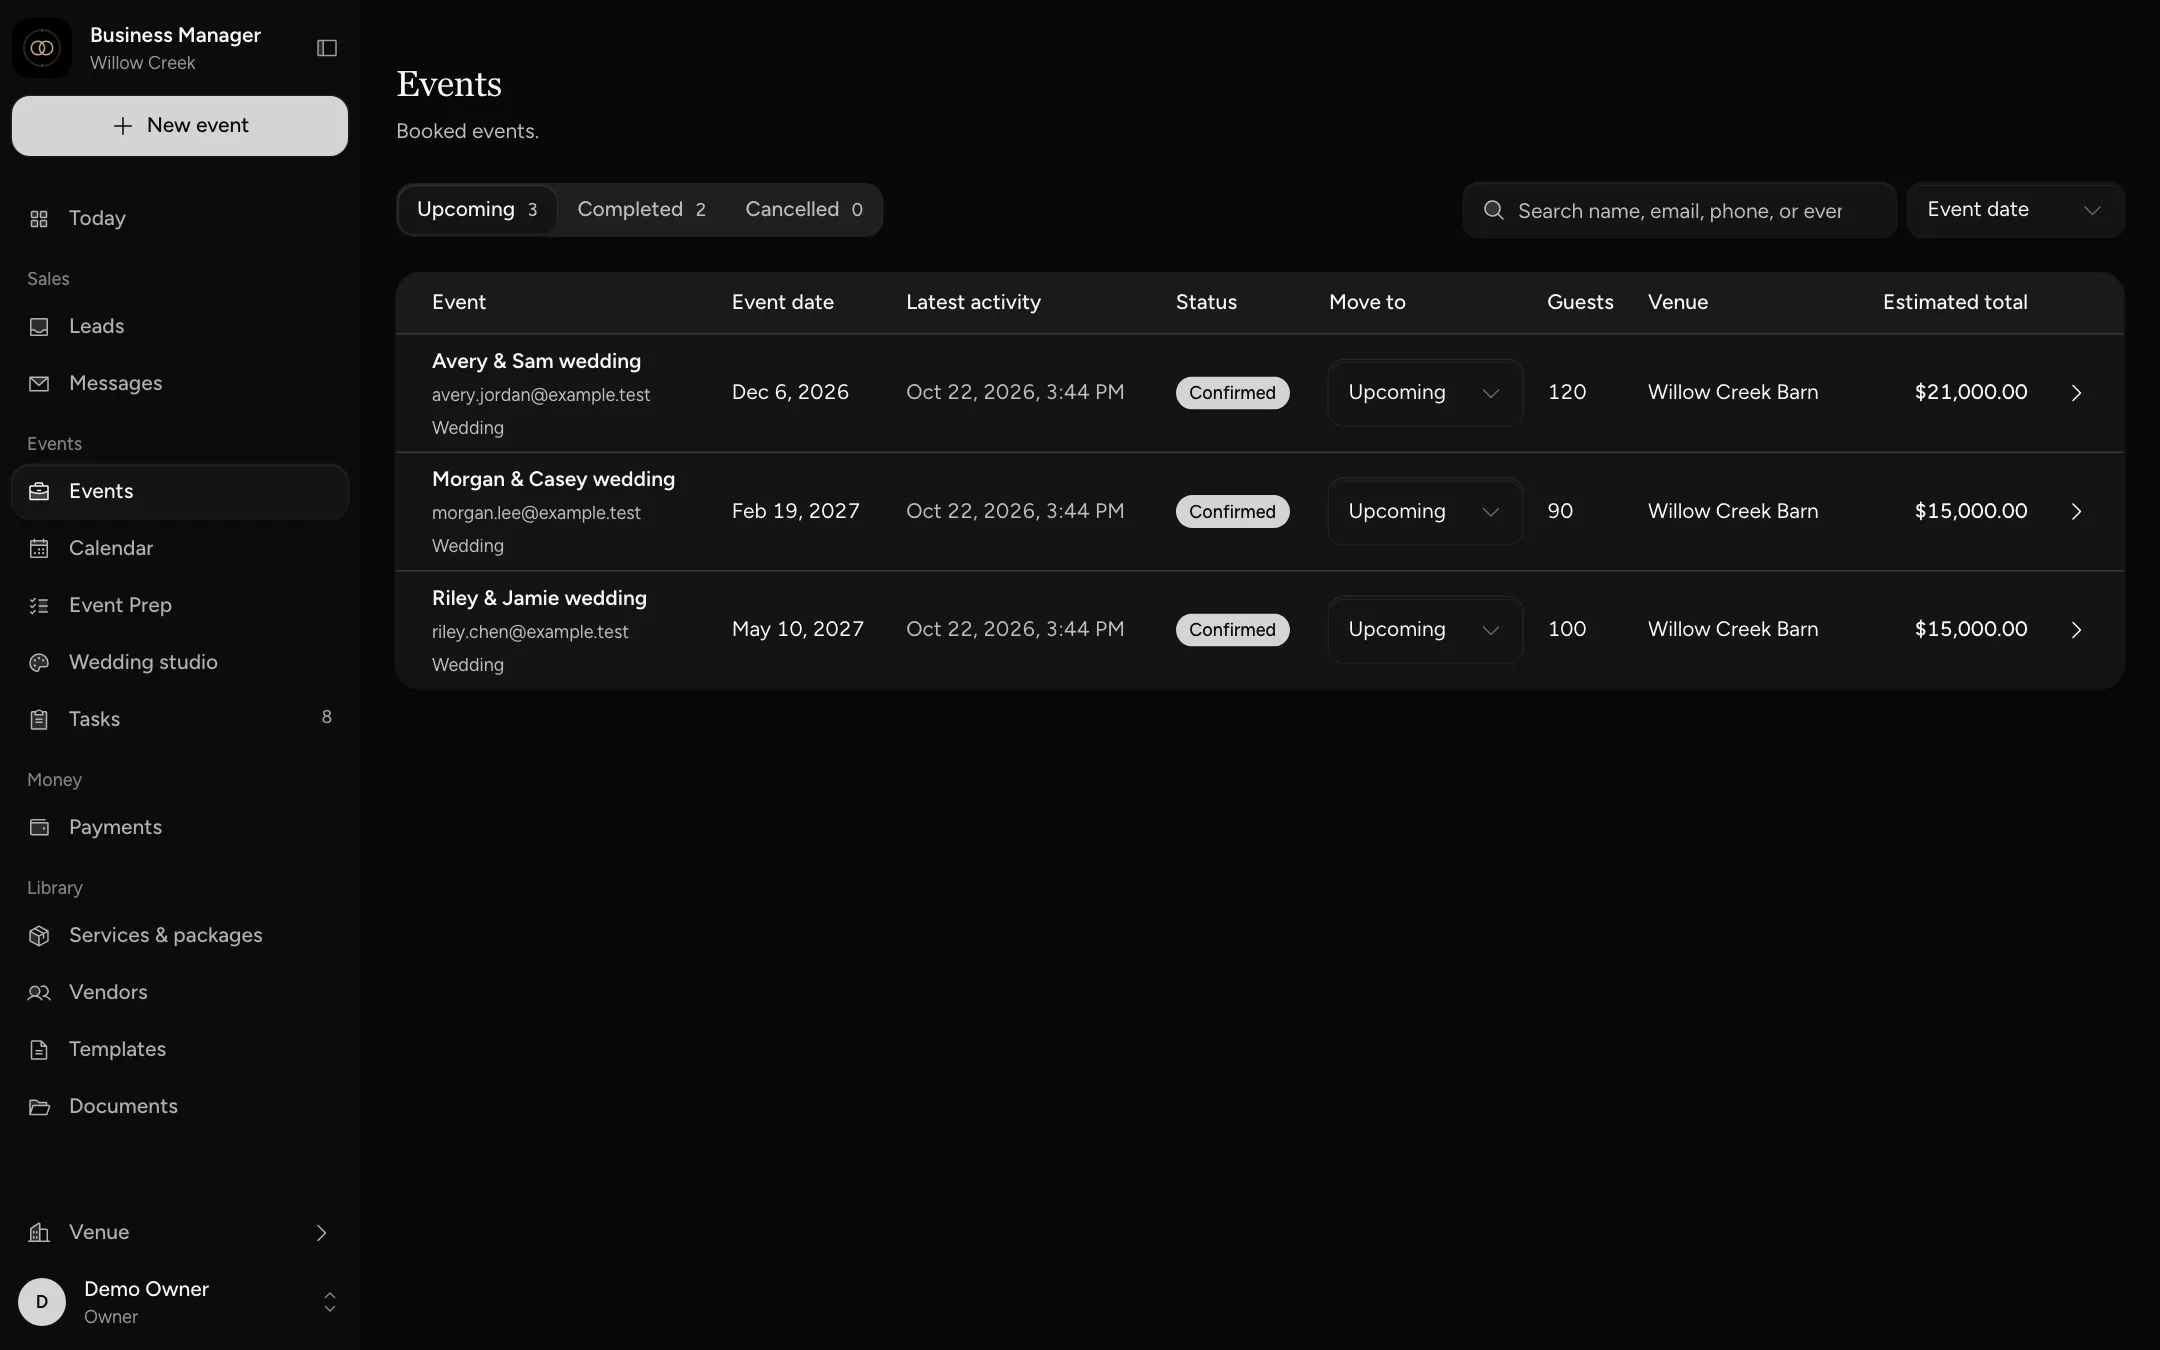Select Events in sidebar menu
Image resolution: width=2160 pixels, height=1350 pixels.
[180, 492]
